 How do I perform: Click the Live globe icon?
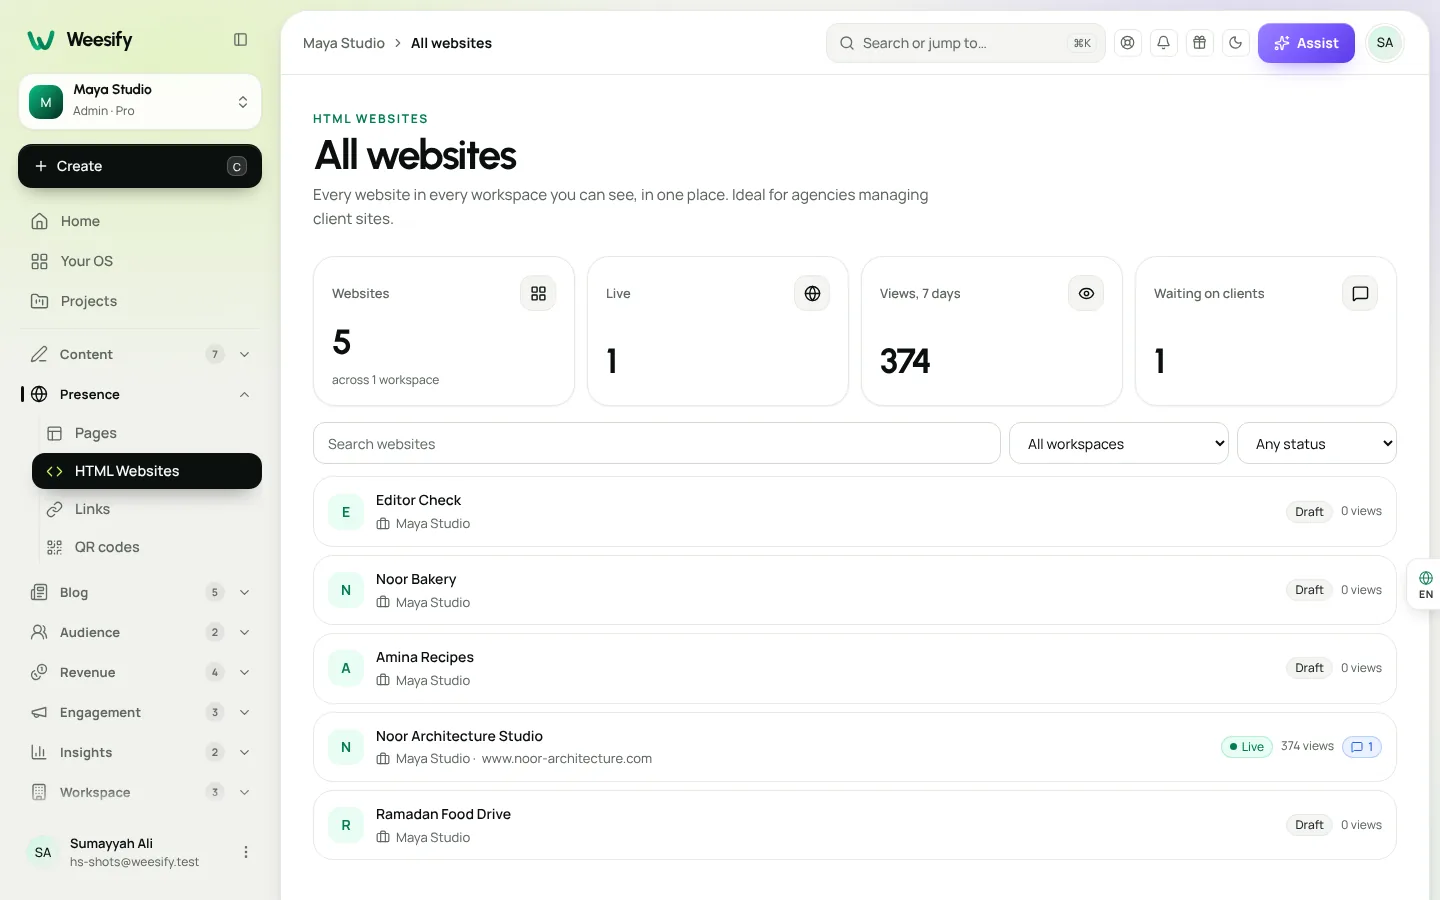click(x=812, y=294)
